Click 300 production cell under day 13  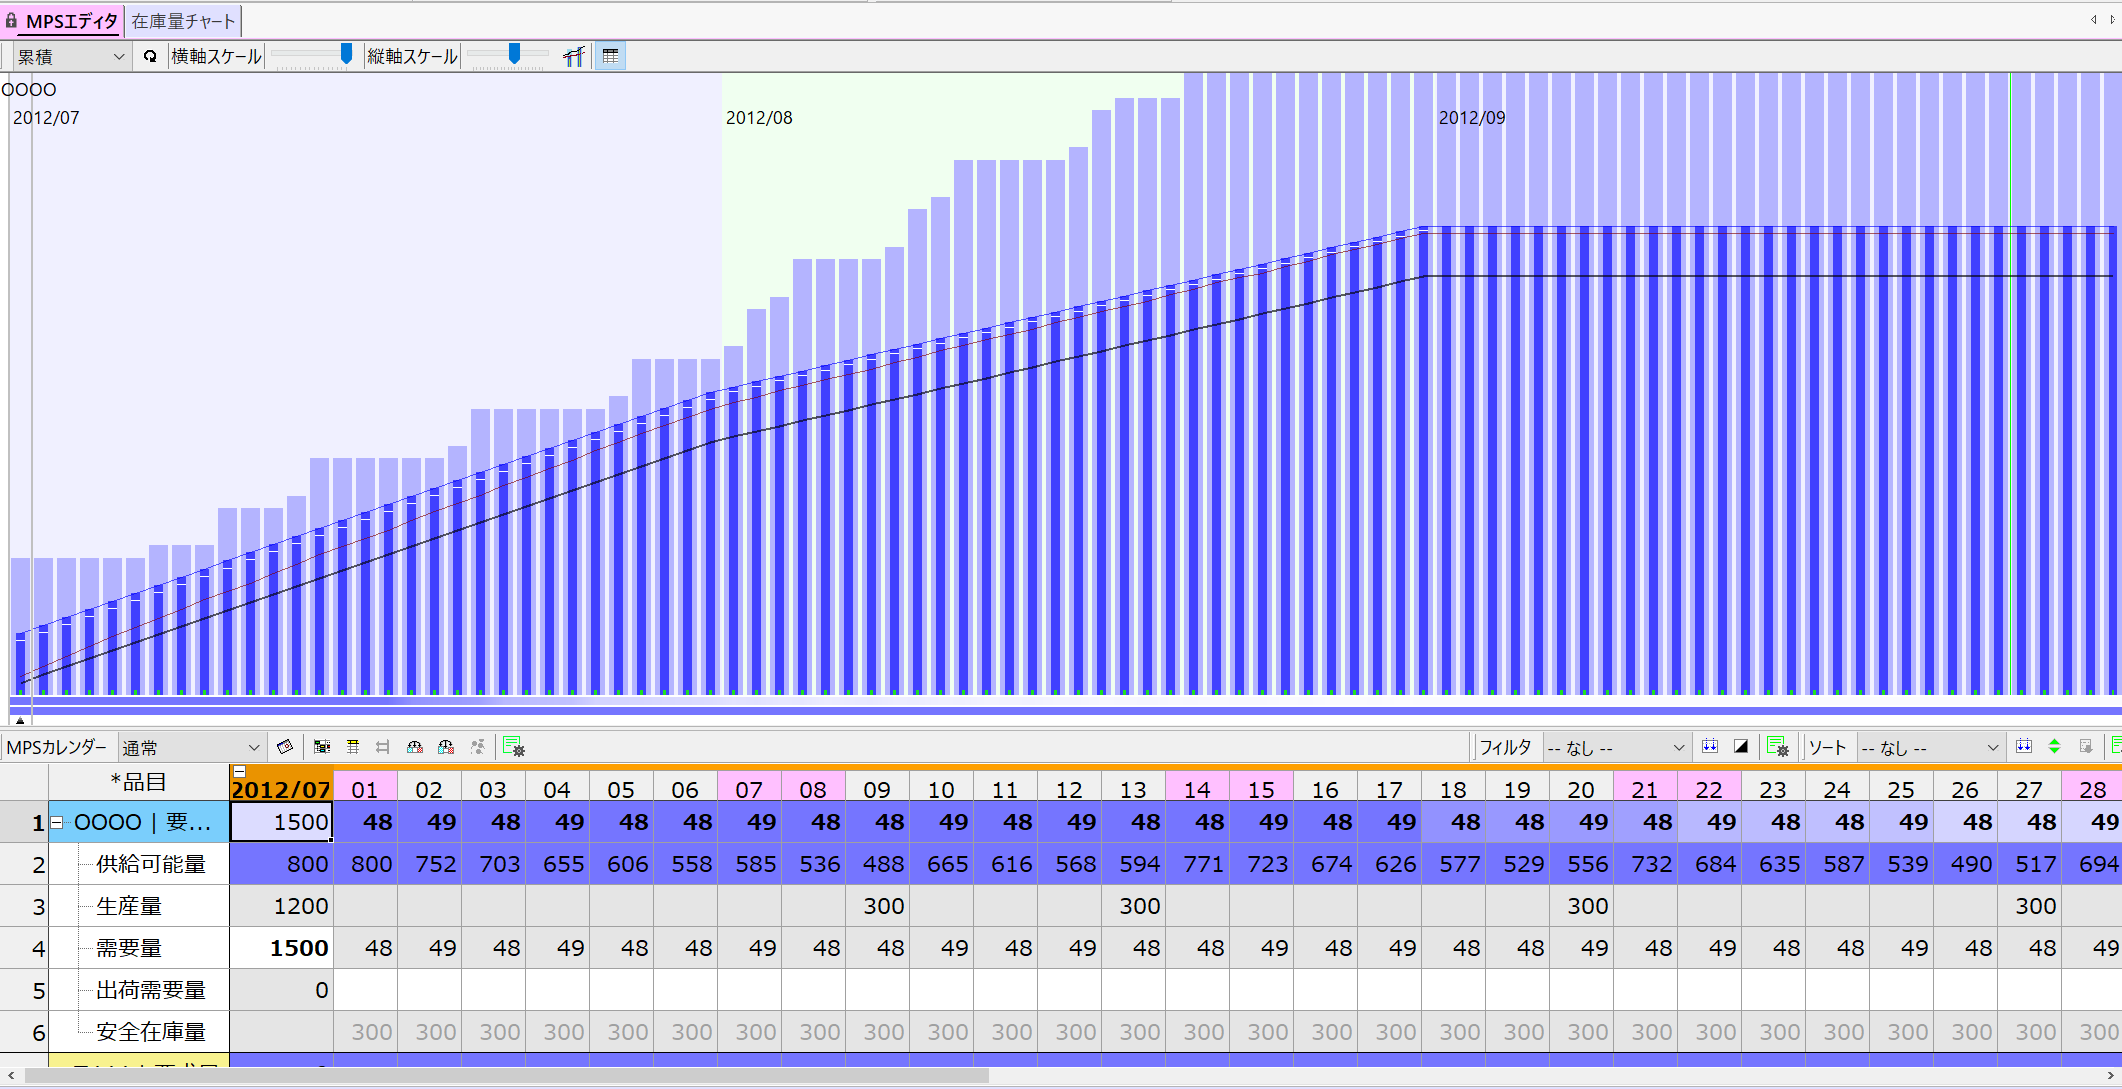[x=1133, y=906]
